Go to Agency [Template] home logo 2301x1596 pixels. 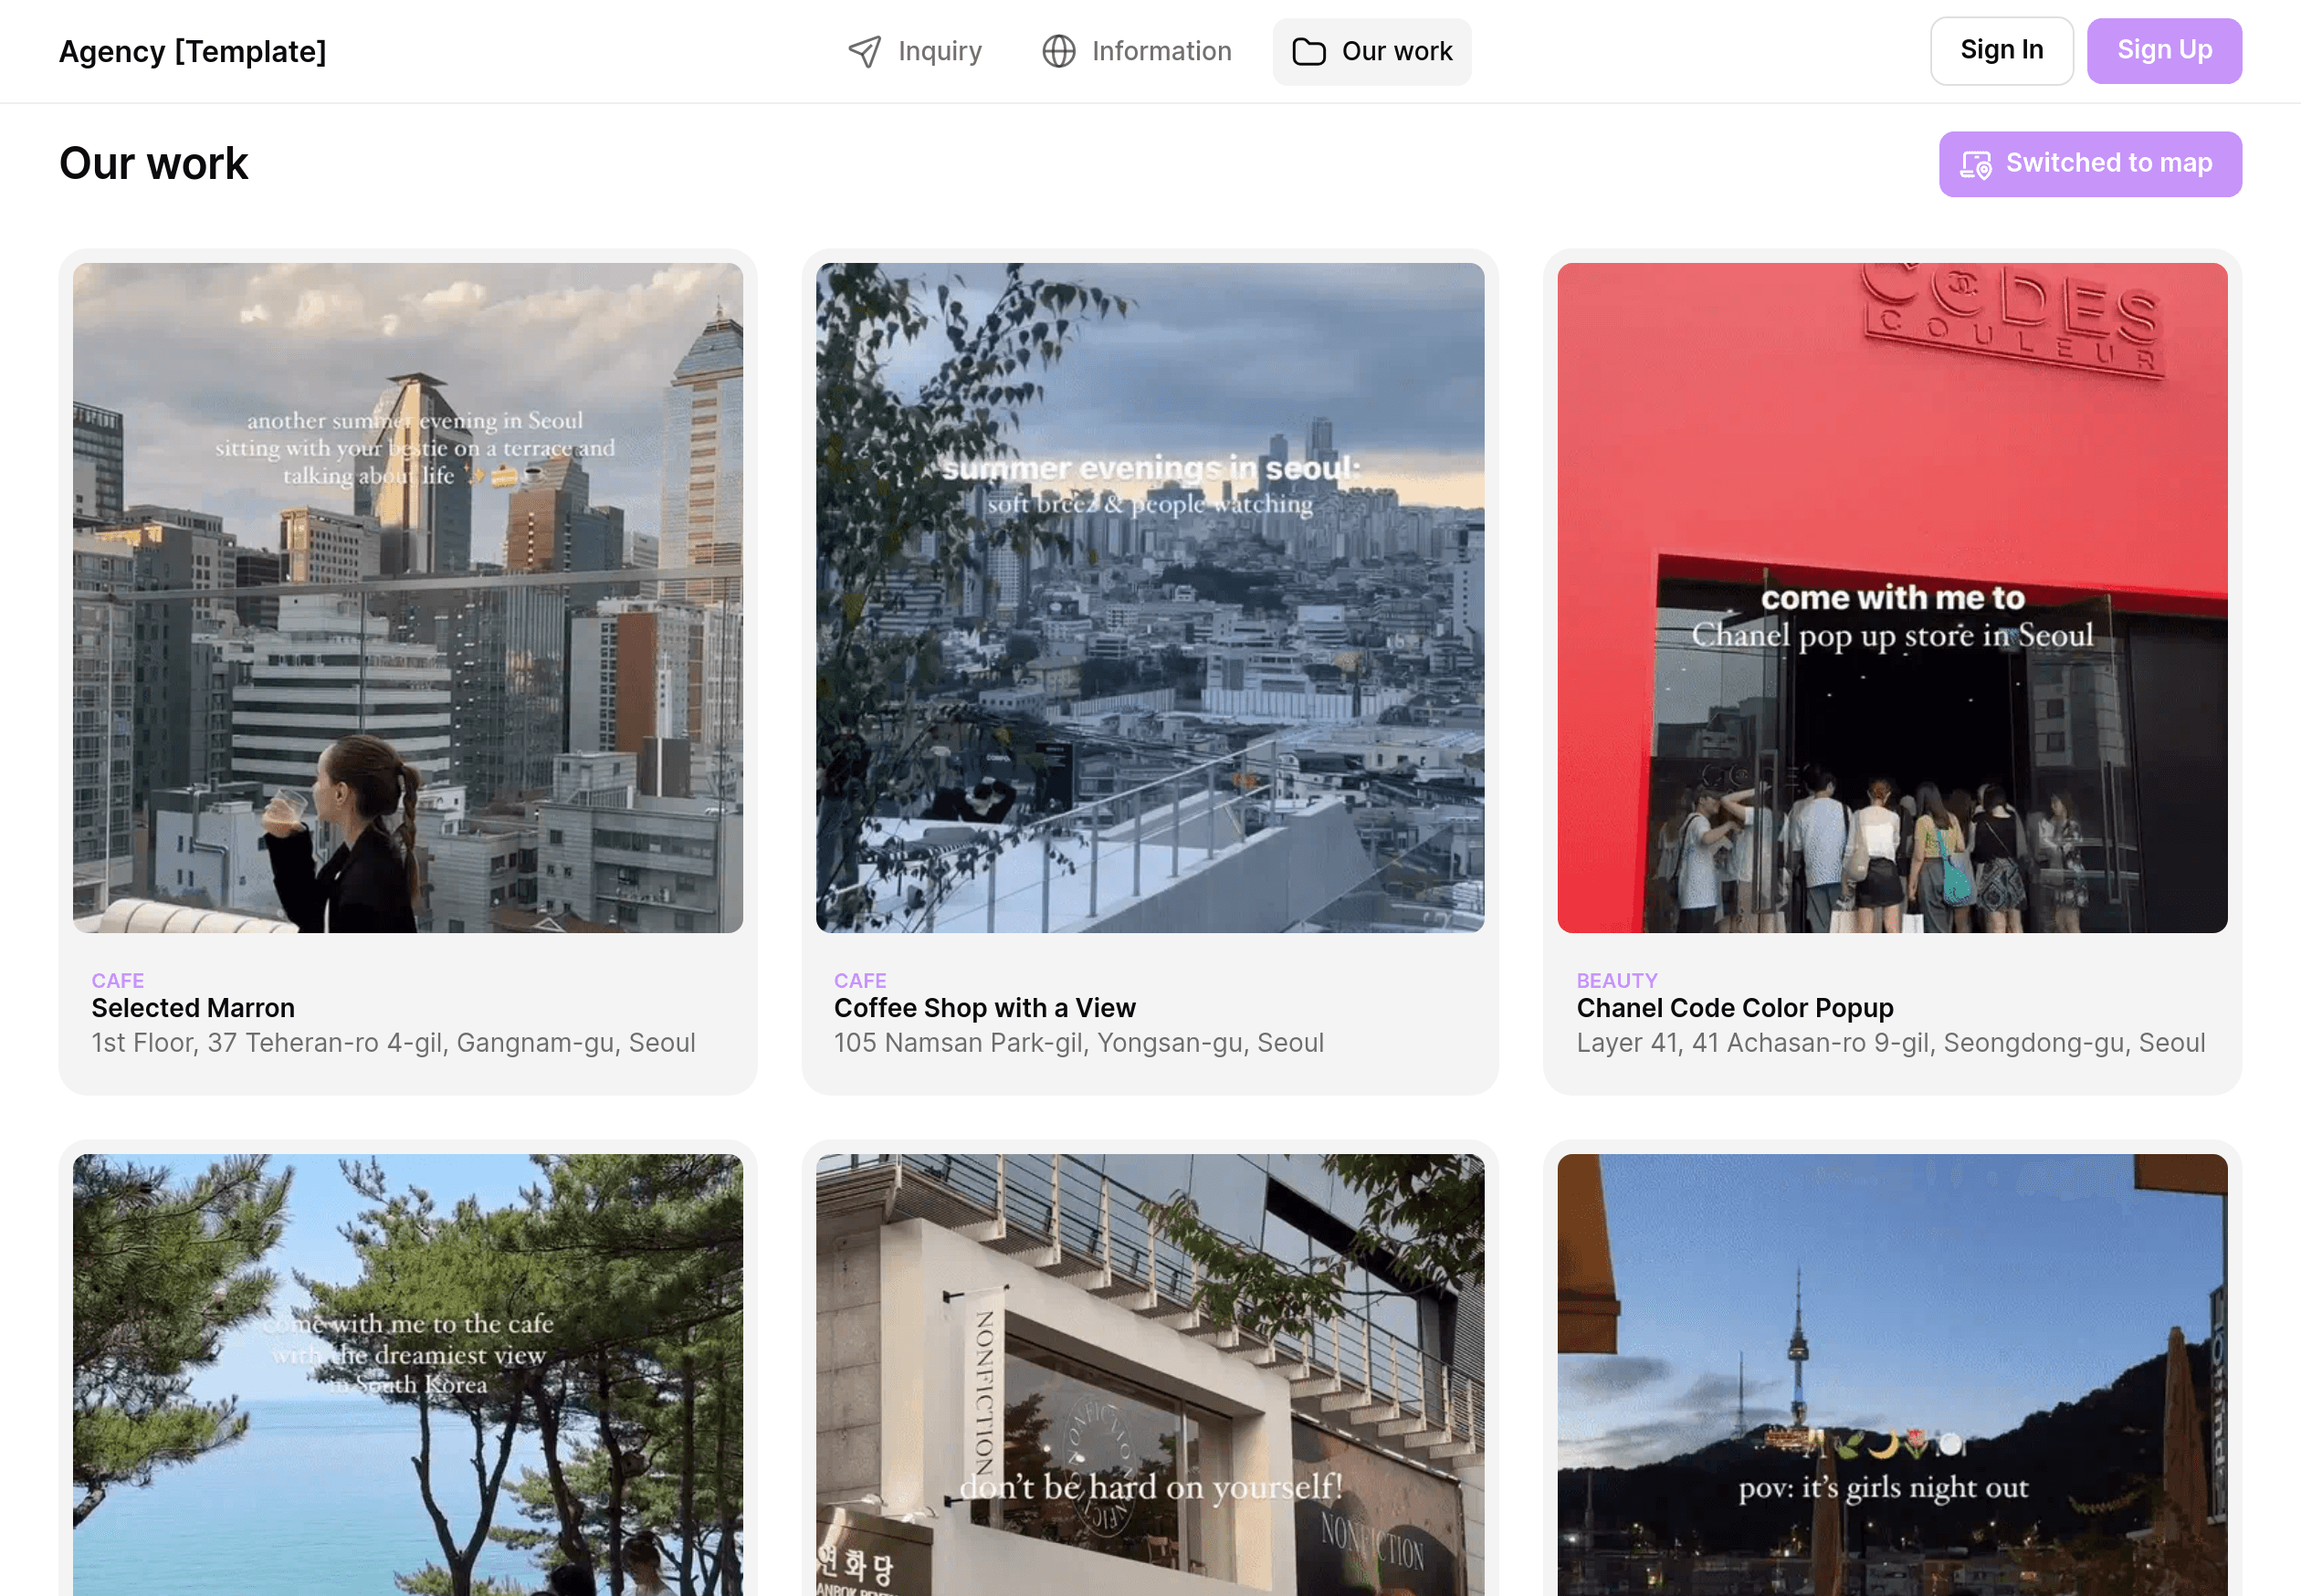coord(192,51)
